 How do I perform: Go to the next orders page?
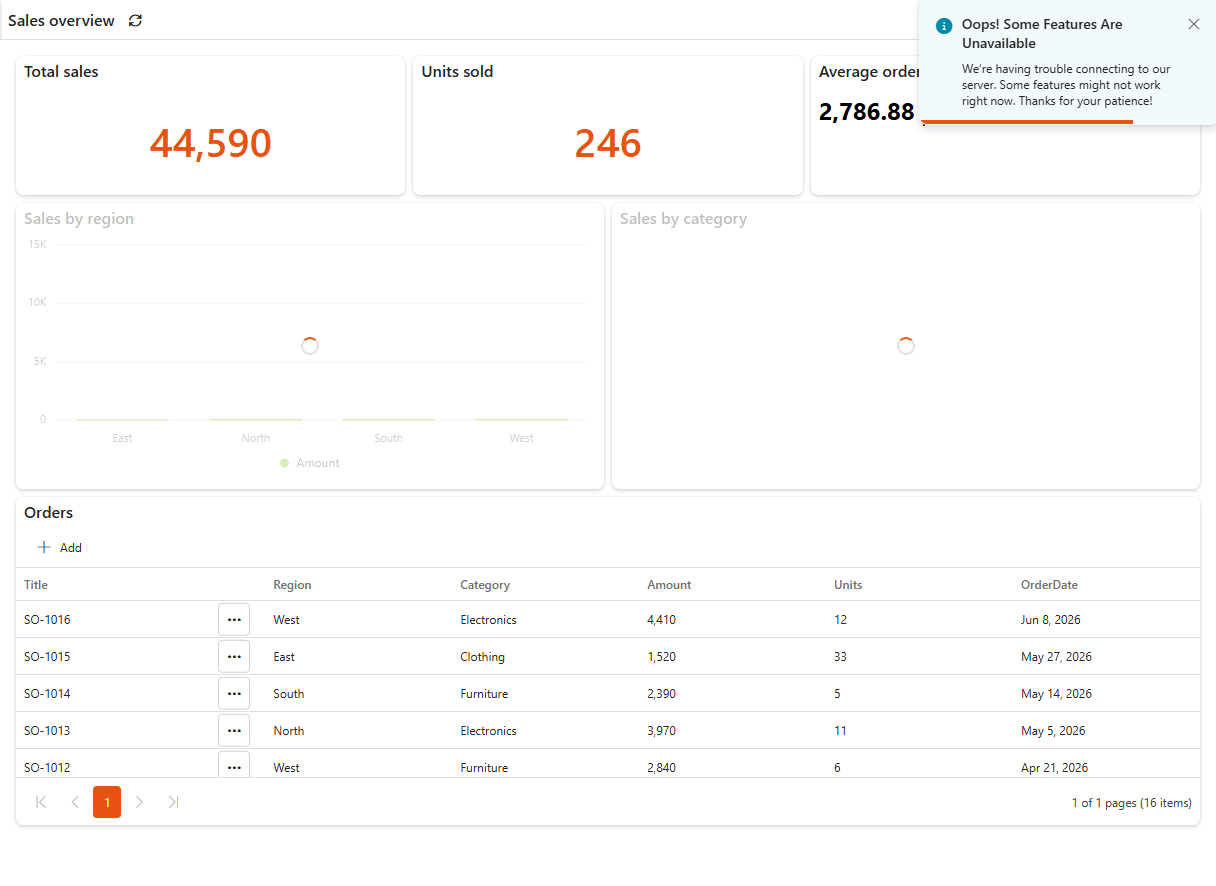click(140, 802)
